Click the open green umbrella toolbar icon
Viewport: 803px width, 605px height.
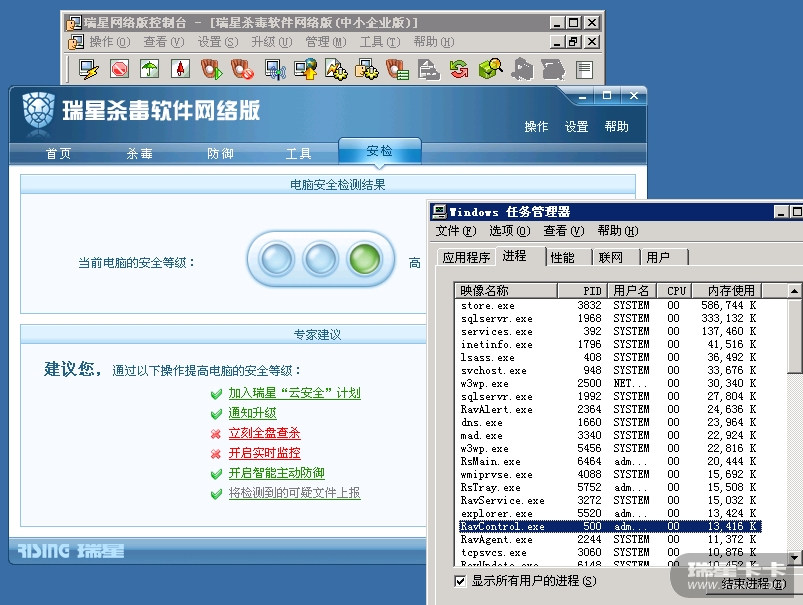coord(150,69)
